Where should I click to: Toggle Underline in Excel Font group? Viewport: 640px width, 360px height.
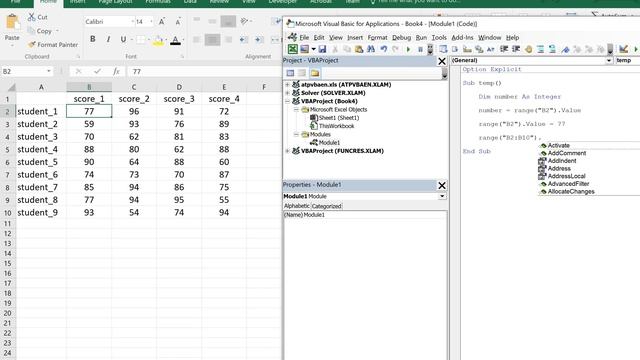tap(123, 39)
